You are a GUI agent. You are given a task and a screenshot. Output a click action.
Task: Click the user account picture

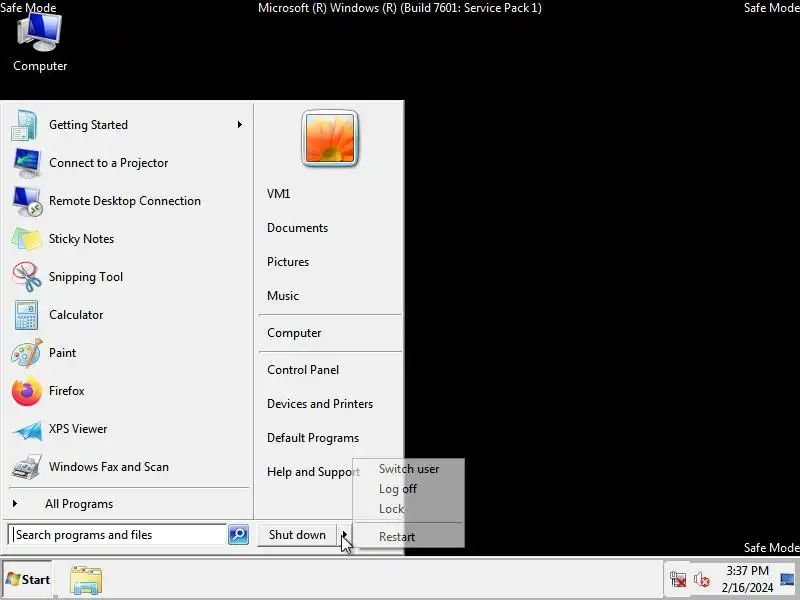330,138
